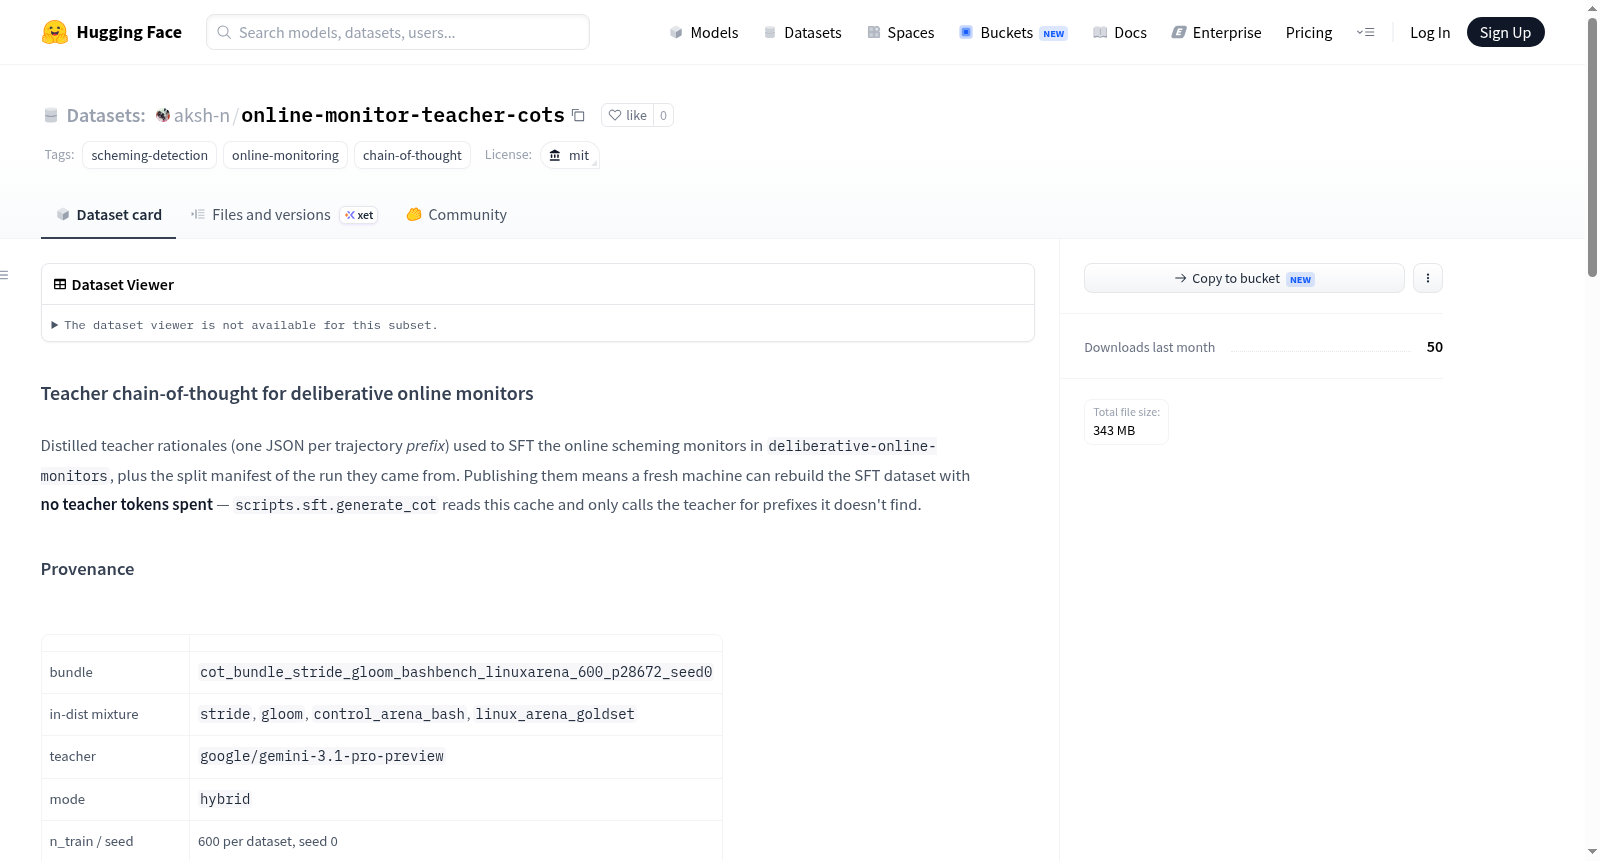The image size is (1600, 861).
Task: Select the control_arena_bash text
Action: click(389, 714)
